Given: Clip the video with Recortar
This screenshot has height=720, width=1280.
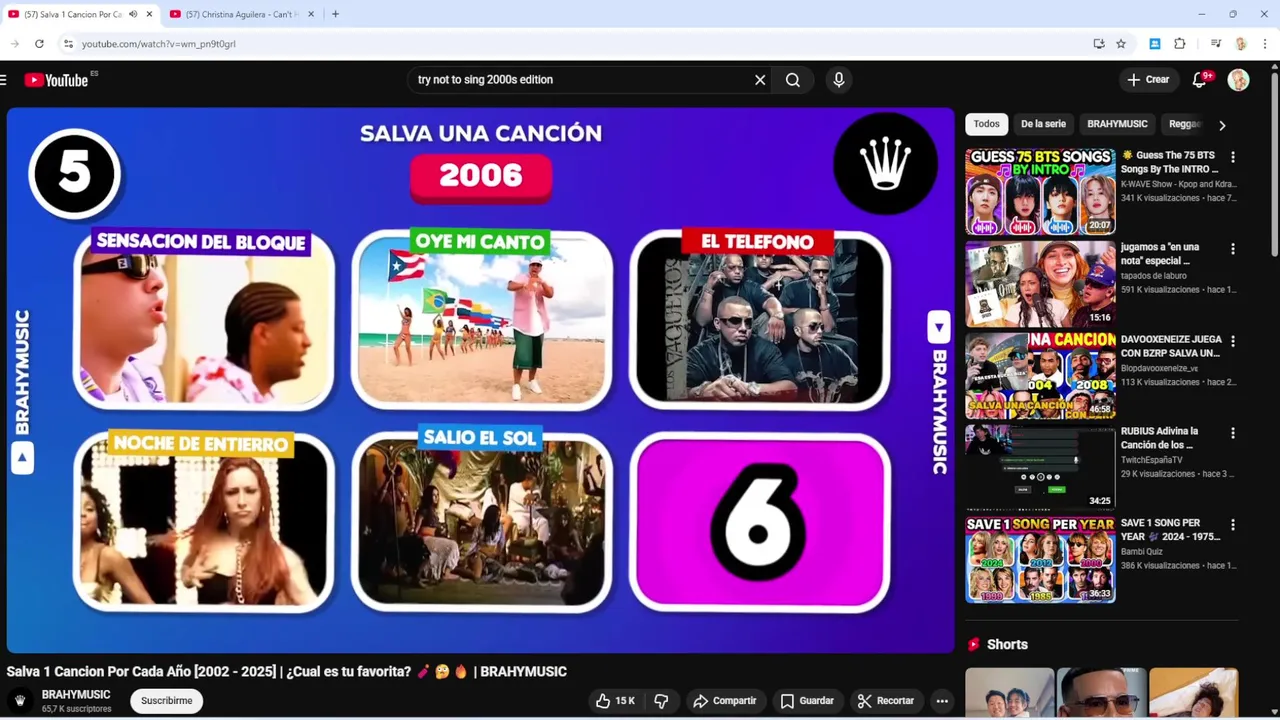Looking at the screenshot, I should point(886,701).
